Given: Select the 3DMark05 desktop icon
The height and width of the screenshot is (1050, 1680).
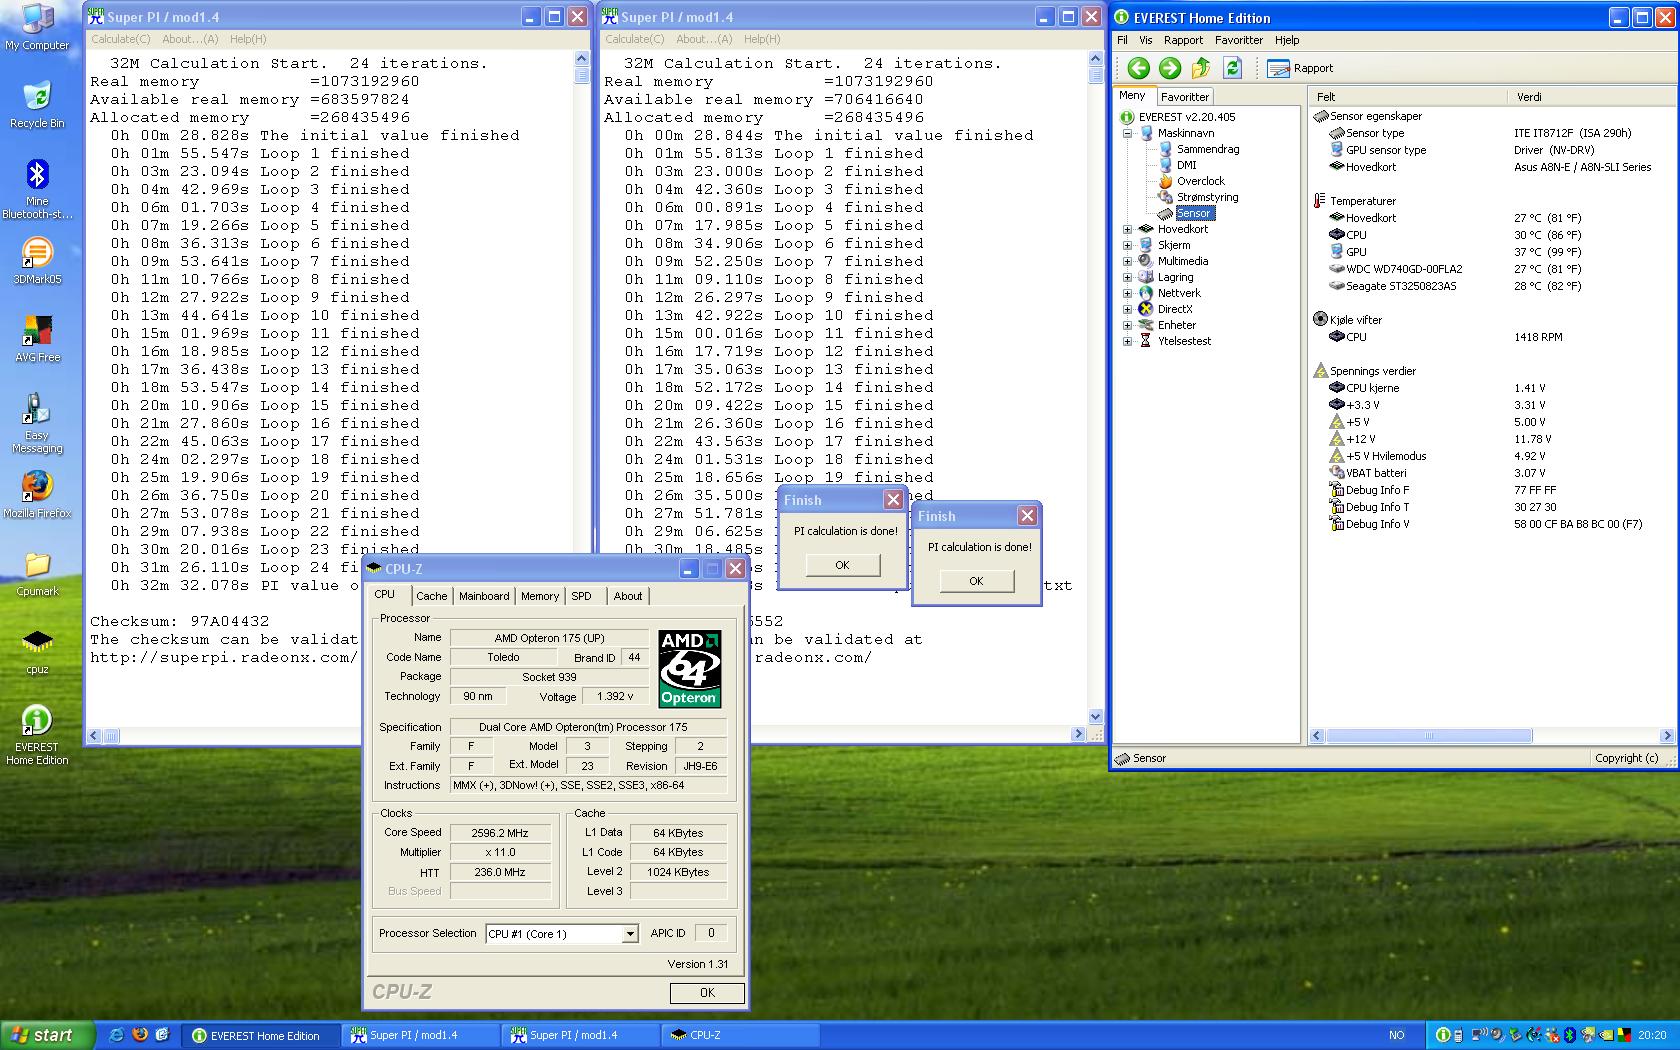Looking at the screenshot, I should pyautogui.click(x=37, y=261).
